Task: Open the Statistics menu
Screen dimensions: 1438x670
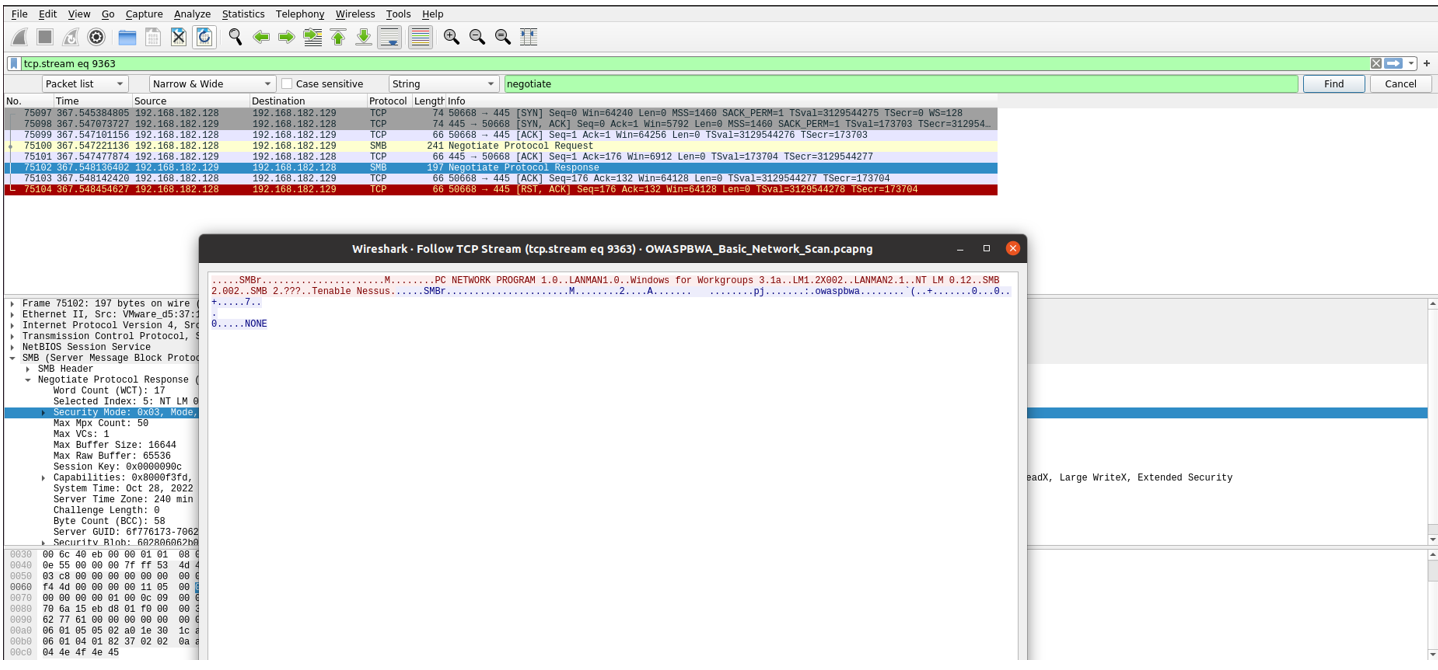Action: coord(243,14)
